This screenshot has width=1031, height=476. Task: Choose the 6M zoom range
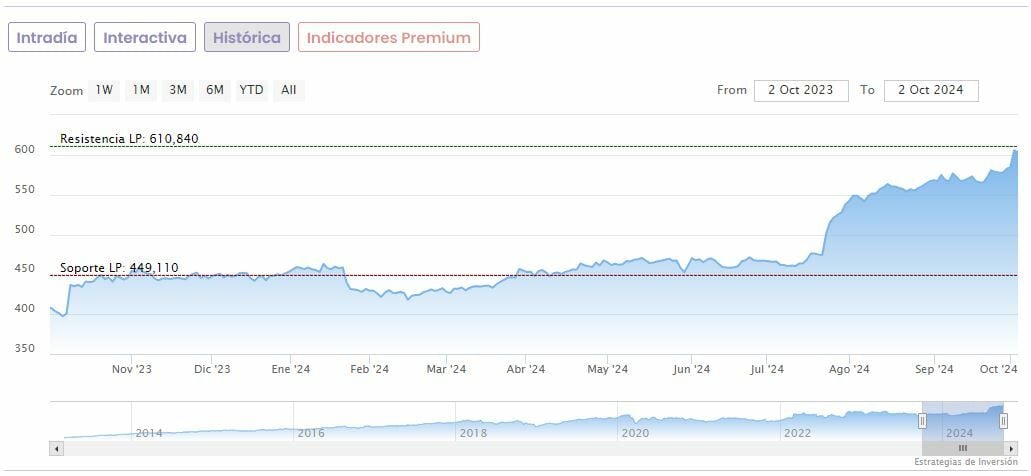215,90
